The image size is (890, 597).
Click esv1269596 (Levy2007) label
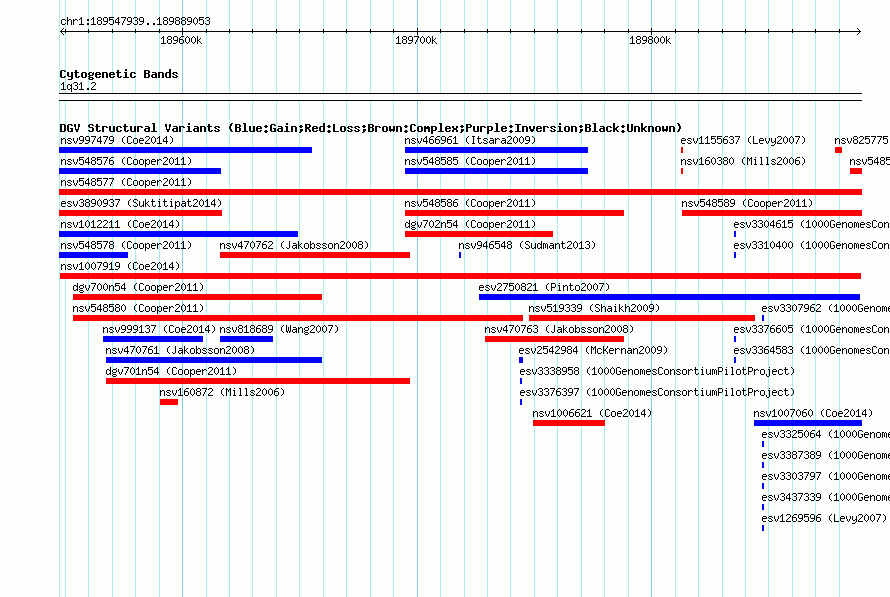[x=824, y=518]
